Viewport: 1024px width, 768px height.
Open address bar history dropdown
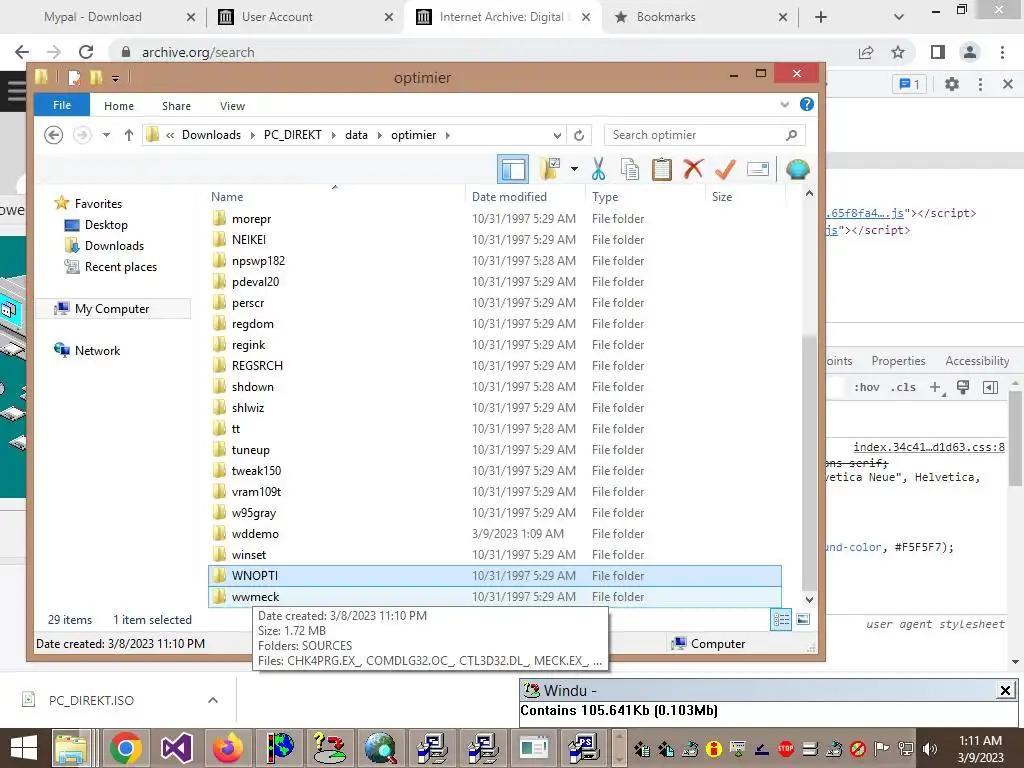coord(557,135)
